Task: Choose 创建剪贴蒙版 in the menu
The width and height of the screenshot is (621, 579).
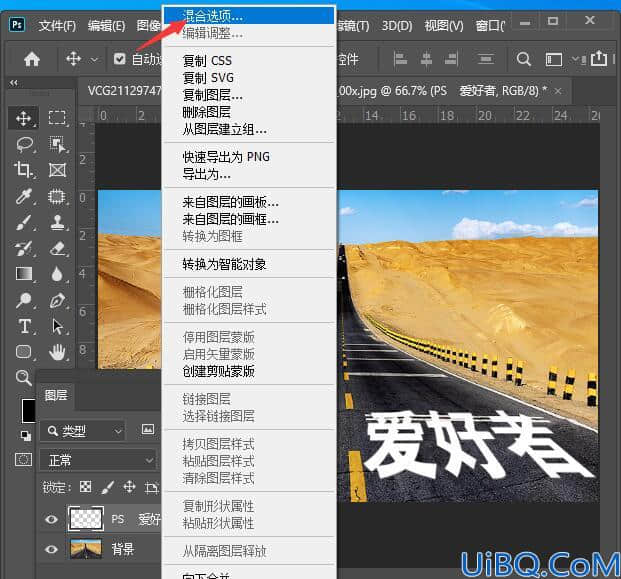Action: point(249,371)
